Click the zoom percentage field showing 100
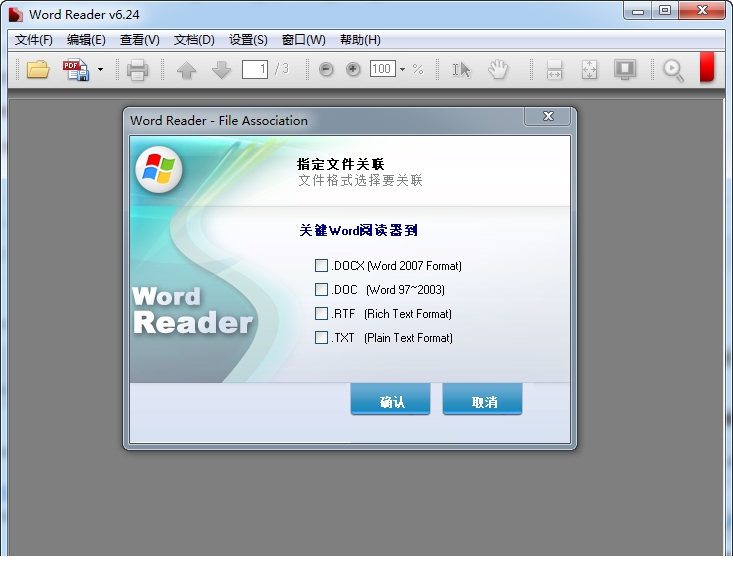 [x=382, y=69]
